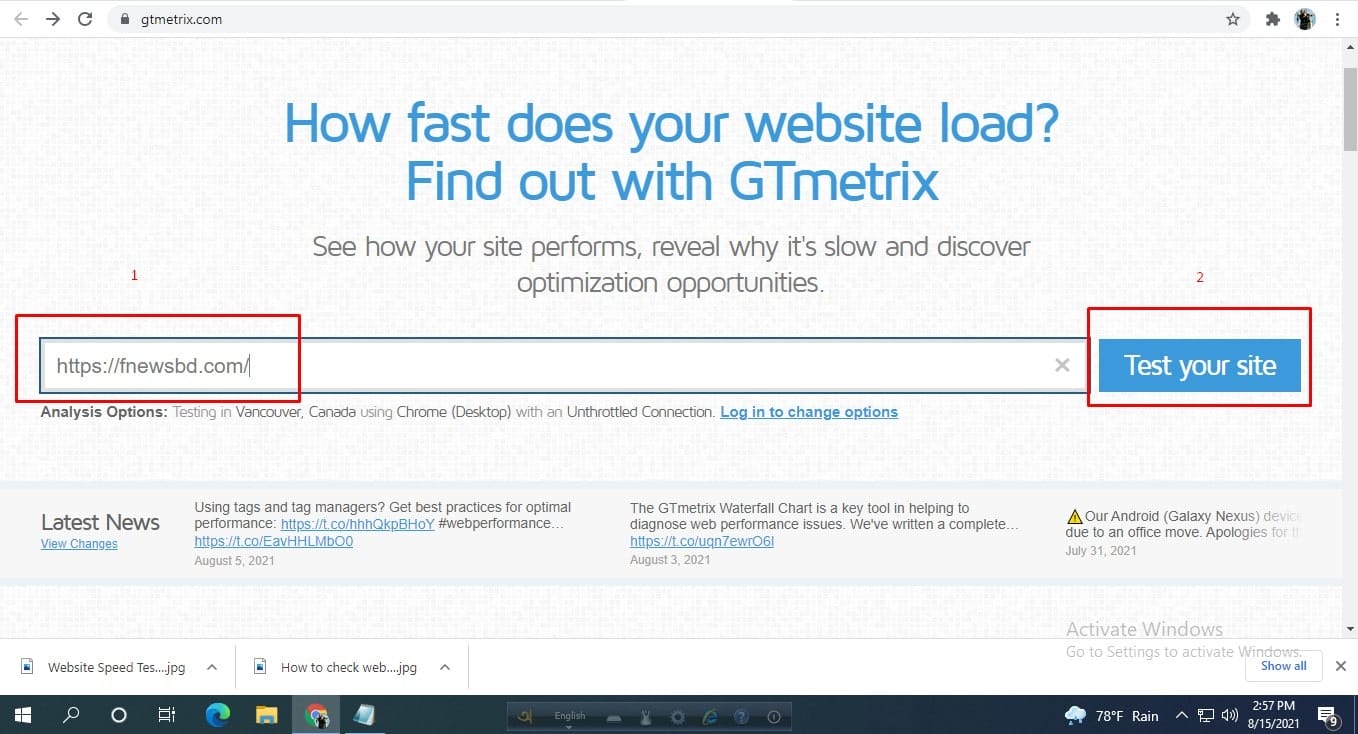1358x734 pixels.
Task: Expand options for Website Speed Tes....jpg download
Action: [212, 667]
